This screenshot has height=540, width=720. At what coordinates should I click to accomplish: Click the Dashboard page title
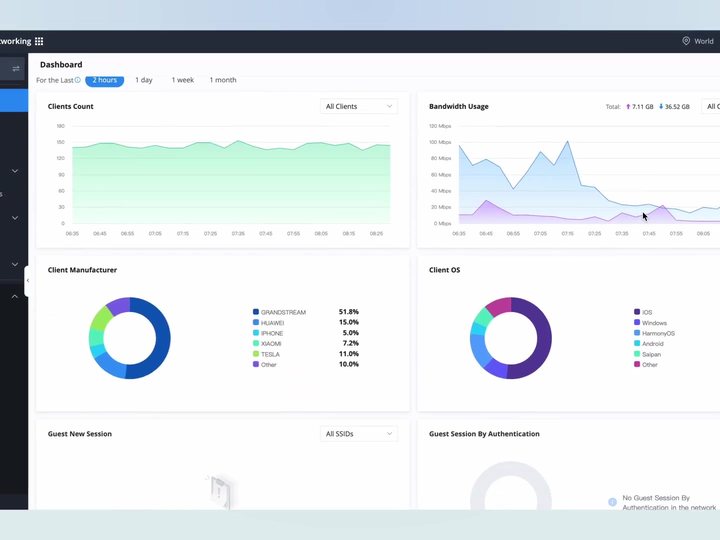[x=61, y=65]
